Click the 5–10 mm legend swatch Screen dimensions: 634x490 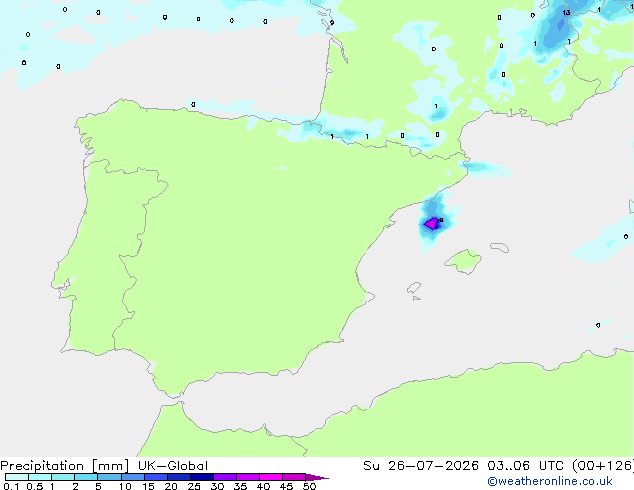[109, 477]
